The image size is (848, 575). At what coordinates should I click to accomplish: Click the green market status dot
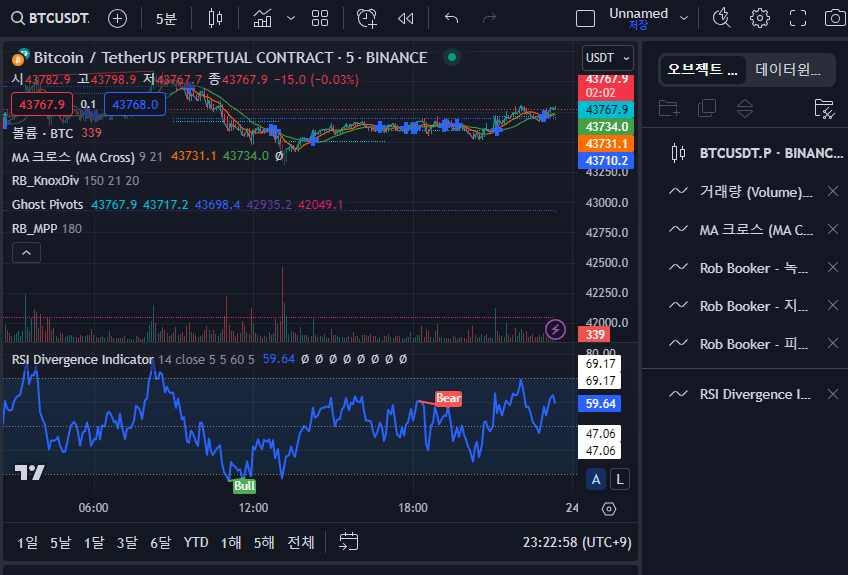pos(452,57)
